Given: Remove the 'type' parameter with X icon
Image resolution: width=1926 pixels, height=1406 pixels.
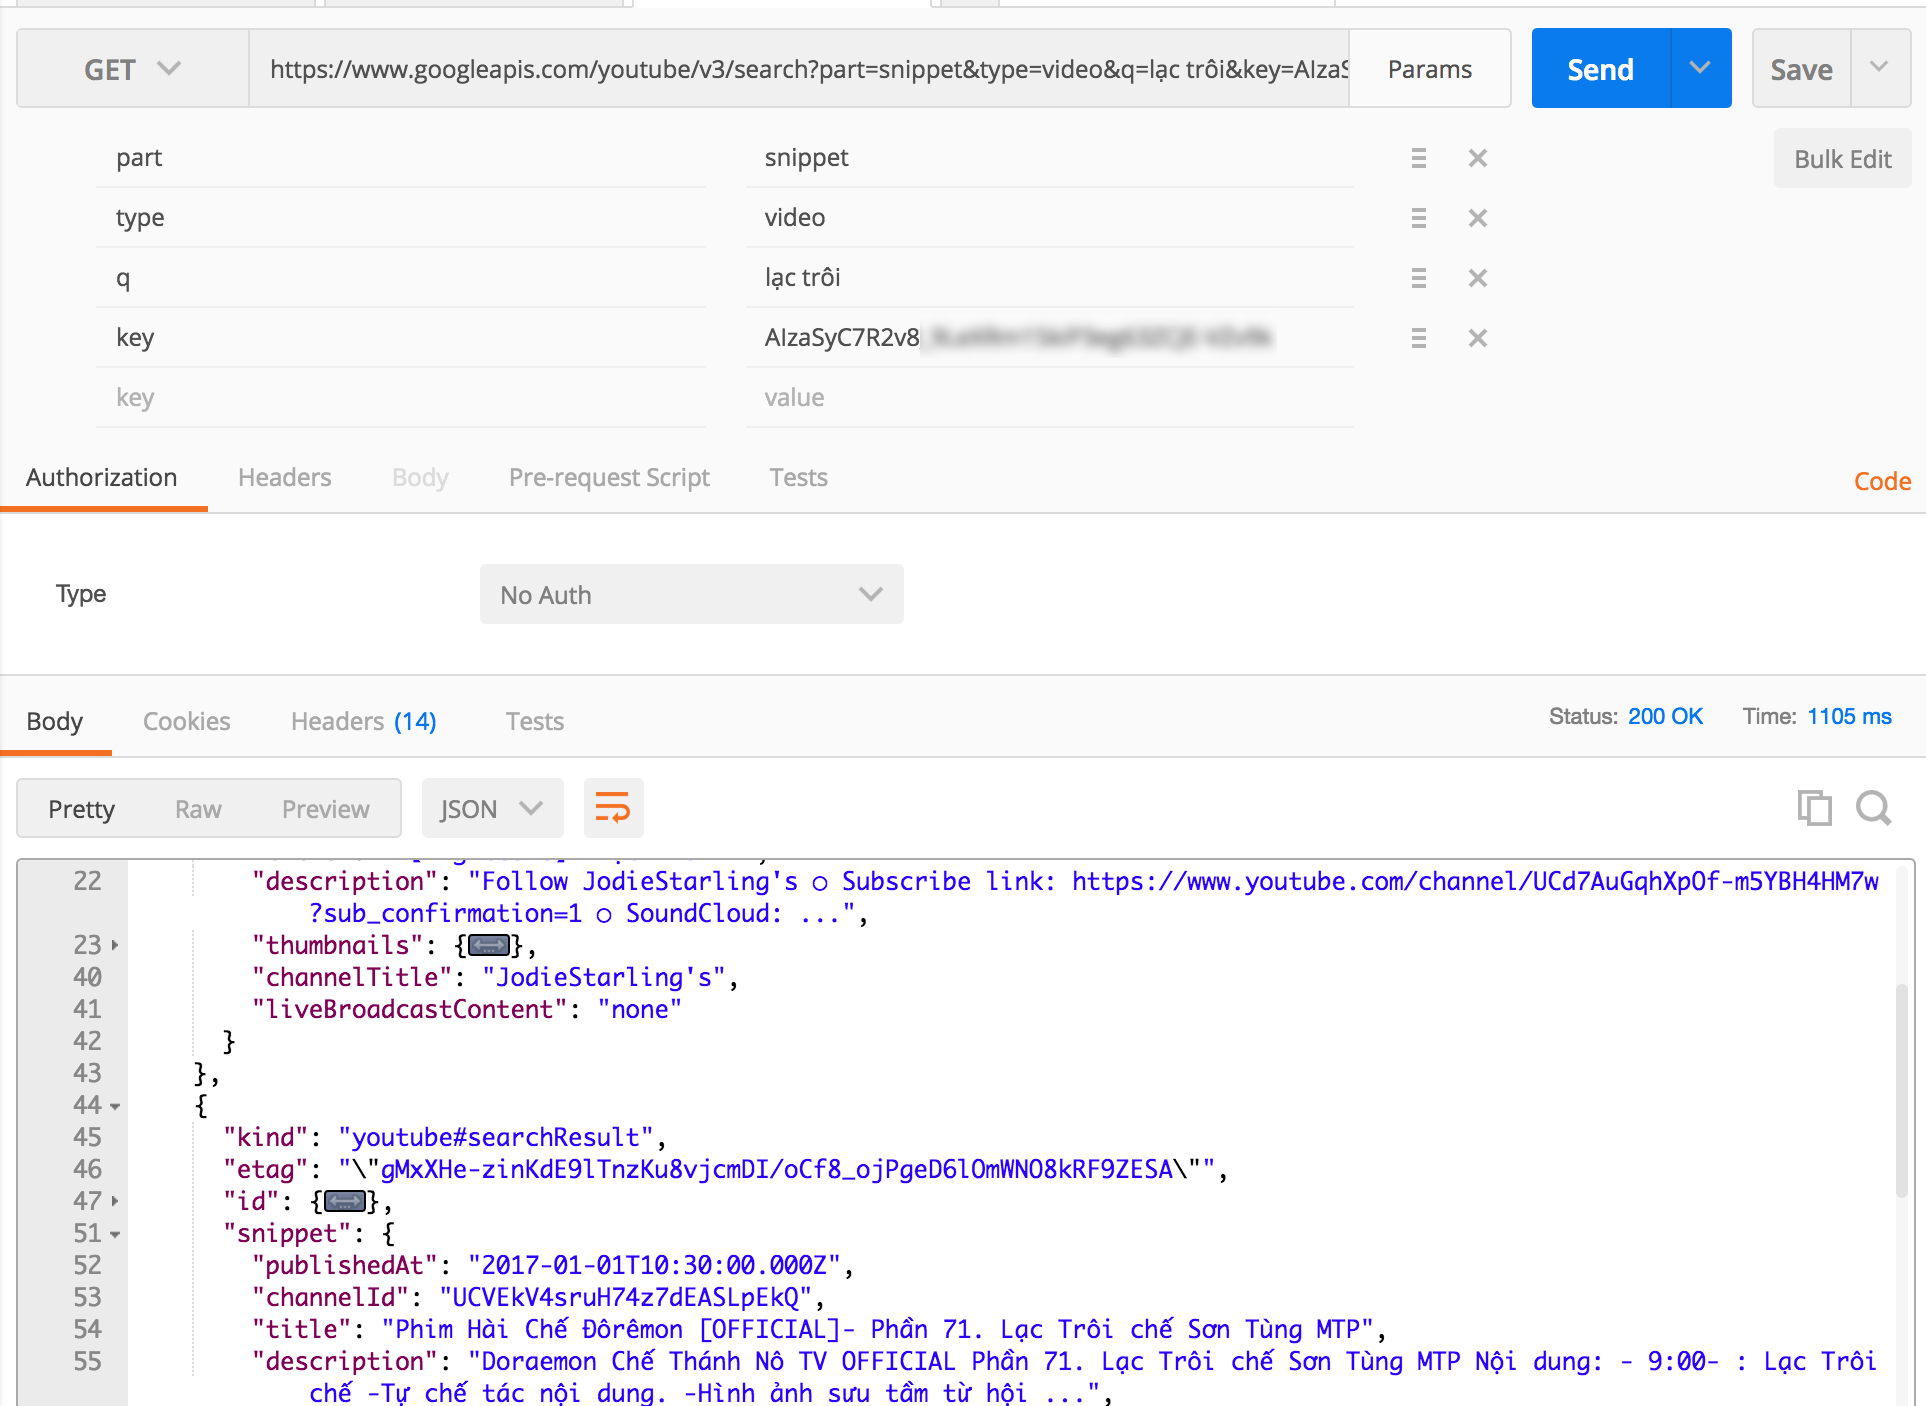Looking at the screenshot, I should point(1477,218).
